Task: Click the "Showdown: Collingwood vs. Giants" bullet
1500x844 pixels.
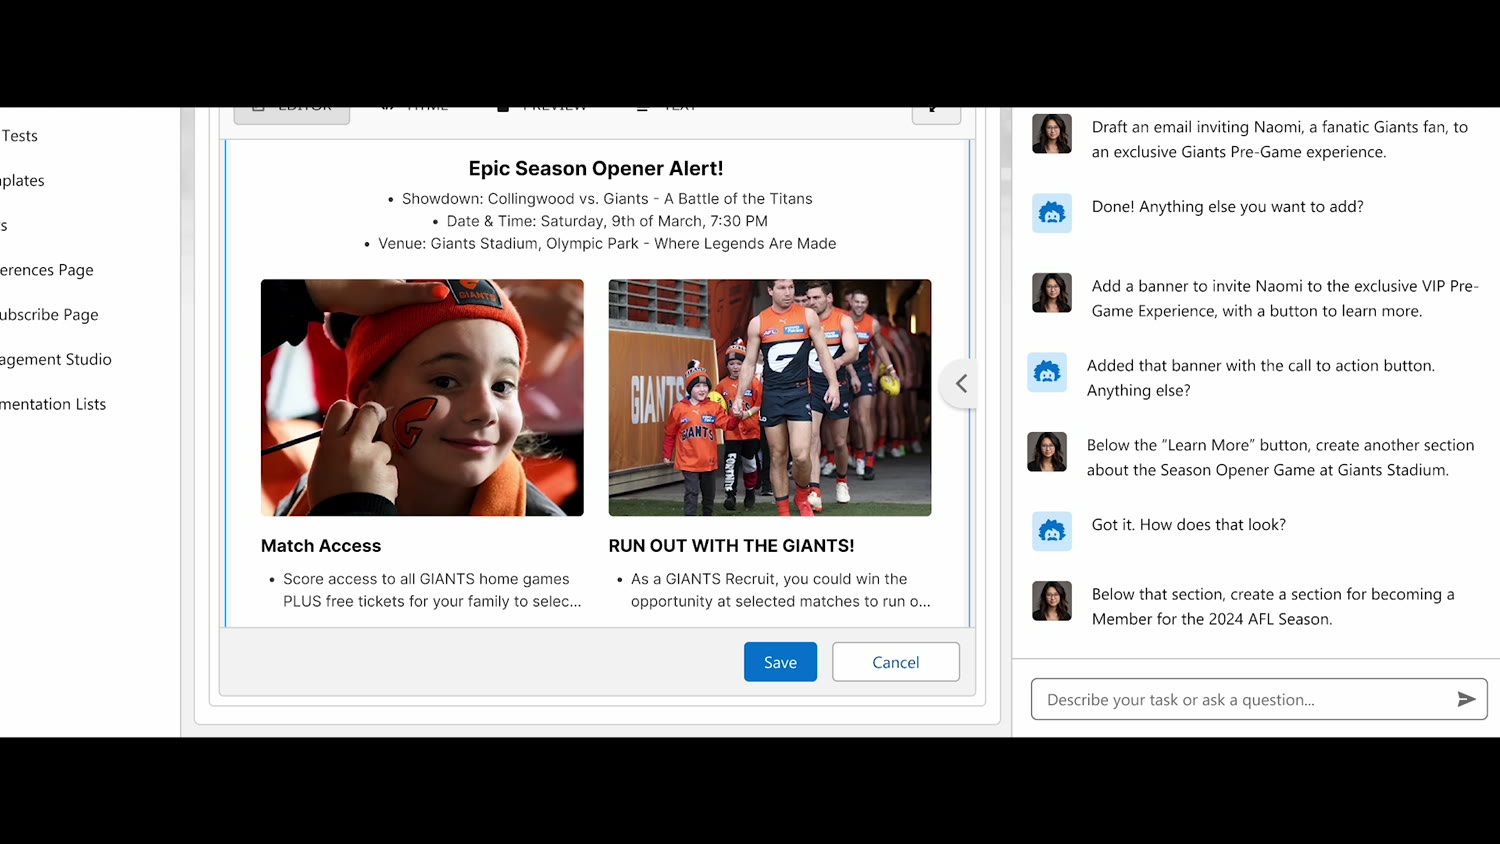Action: (607, 199)
